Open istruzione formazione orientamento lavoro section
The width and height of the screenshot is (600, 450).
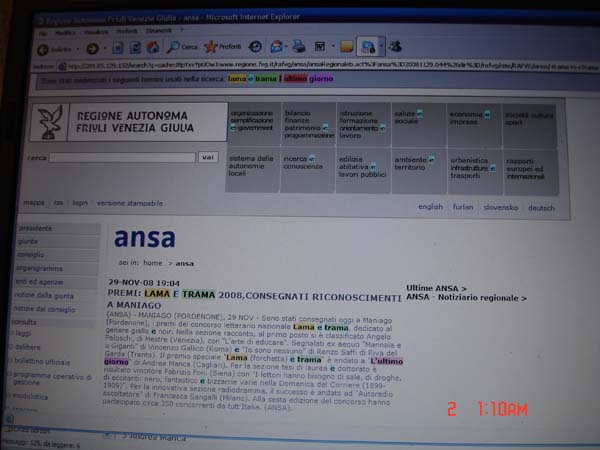coord(364,124)
